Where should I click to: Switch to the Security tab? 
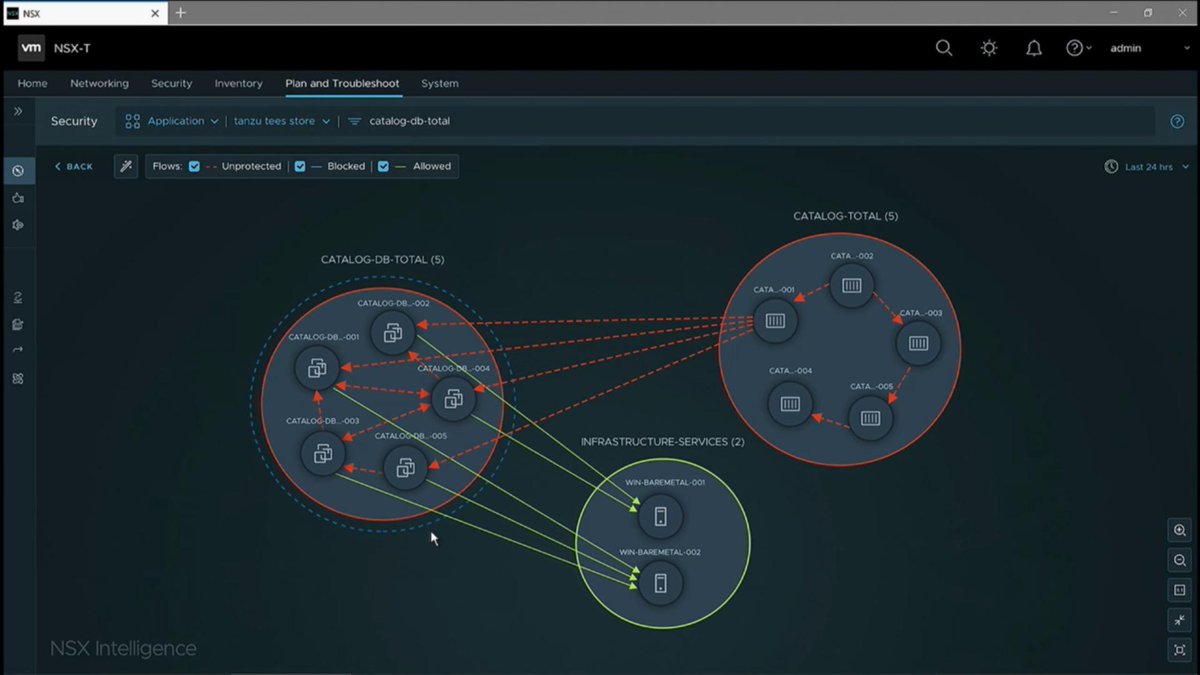pyautogui.click(x=171, y=84)
